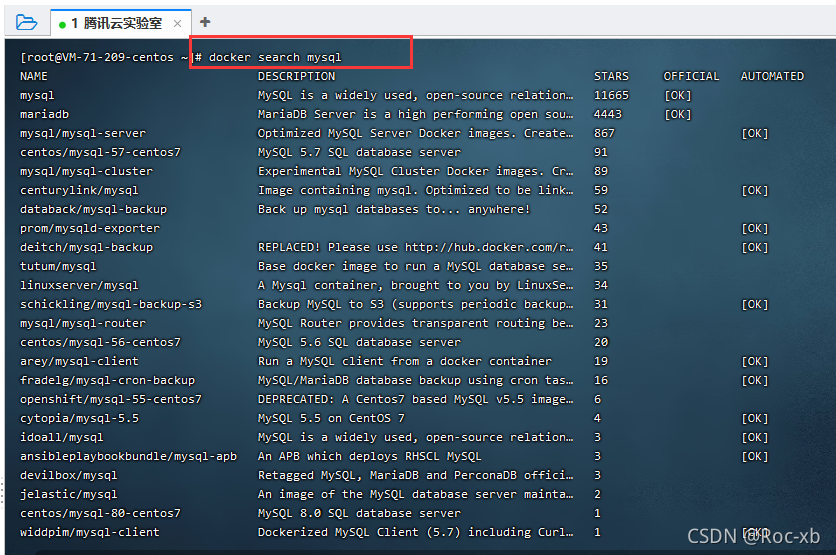Select mysql/mysql-router image name
This screenshot has height=555, width=836.
(83, 323)
